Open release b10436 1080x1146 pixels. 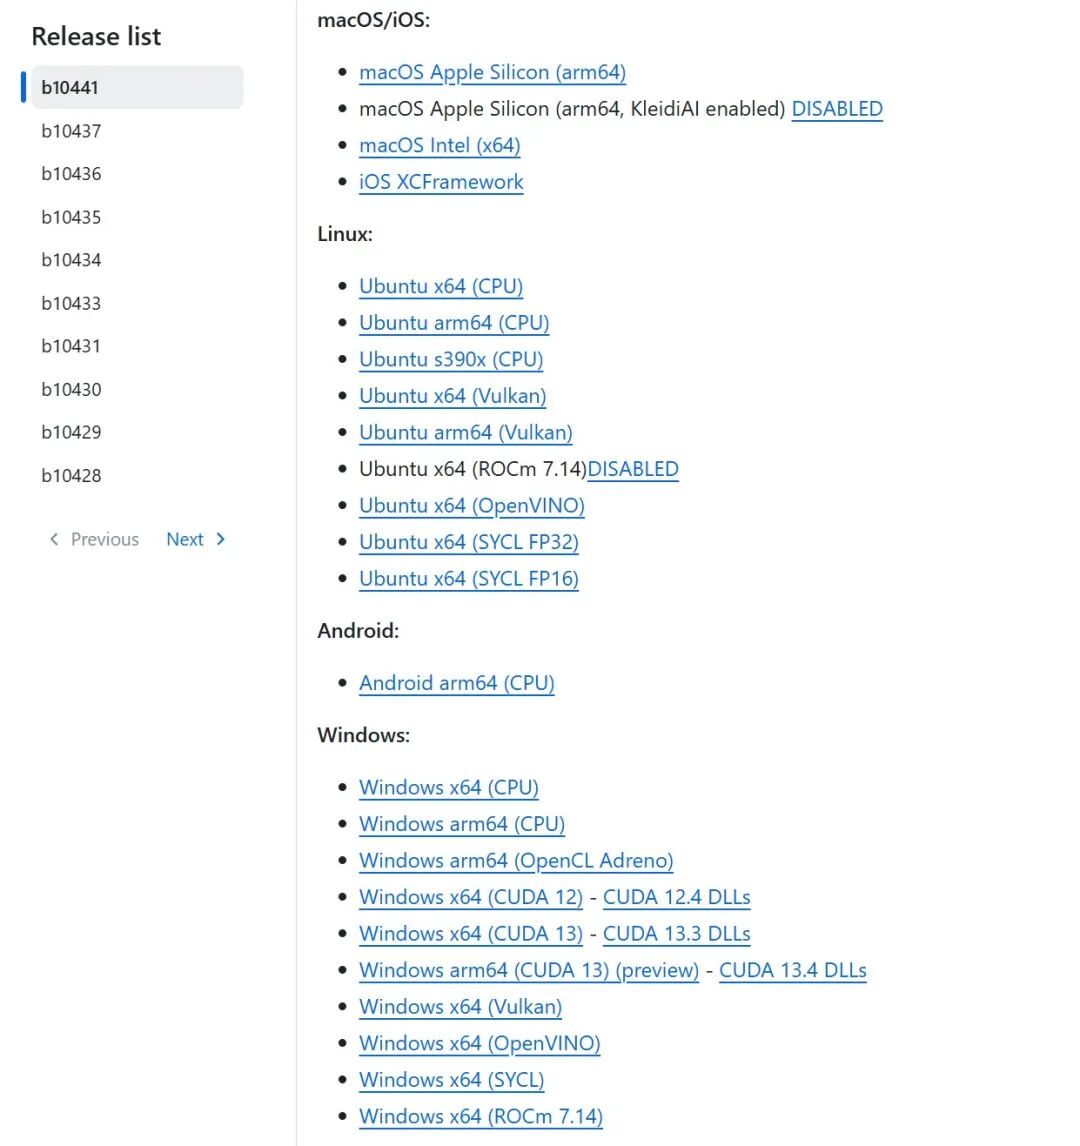pyautogui.click(x=71, y=174)
